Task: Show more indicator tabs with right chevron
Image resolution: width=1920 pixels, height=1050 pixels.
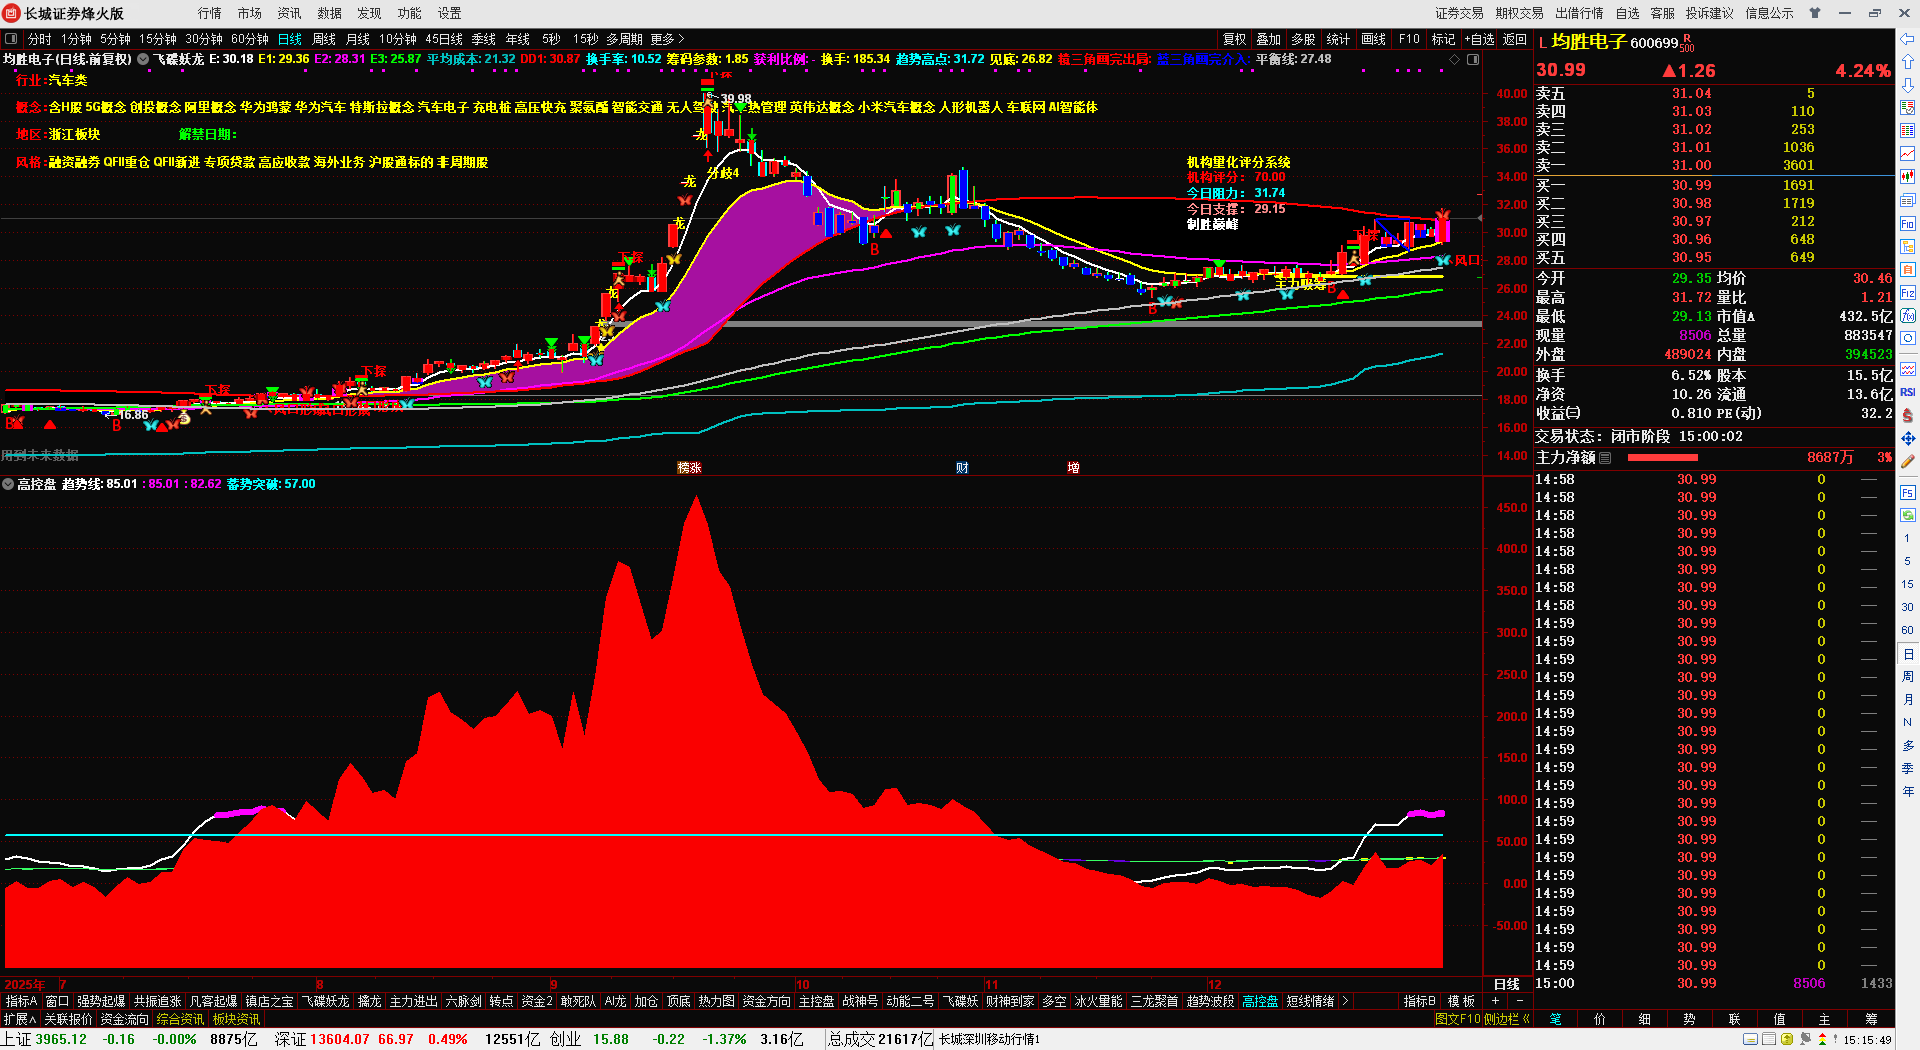Action: coord(1345,1001)
